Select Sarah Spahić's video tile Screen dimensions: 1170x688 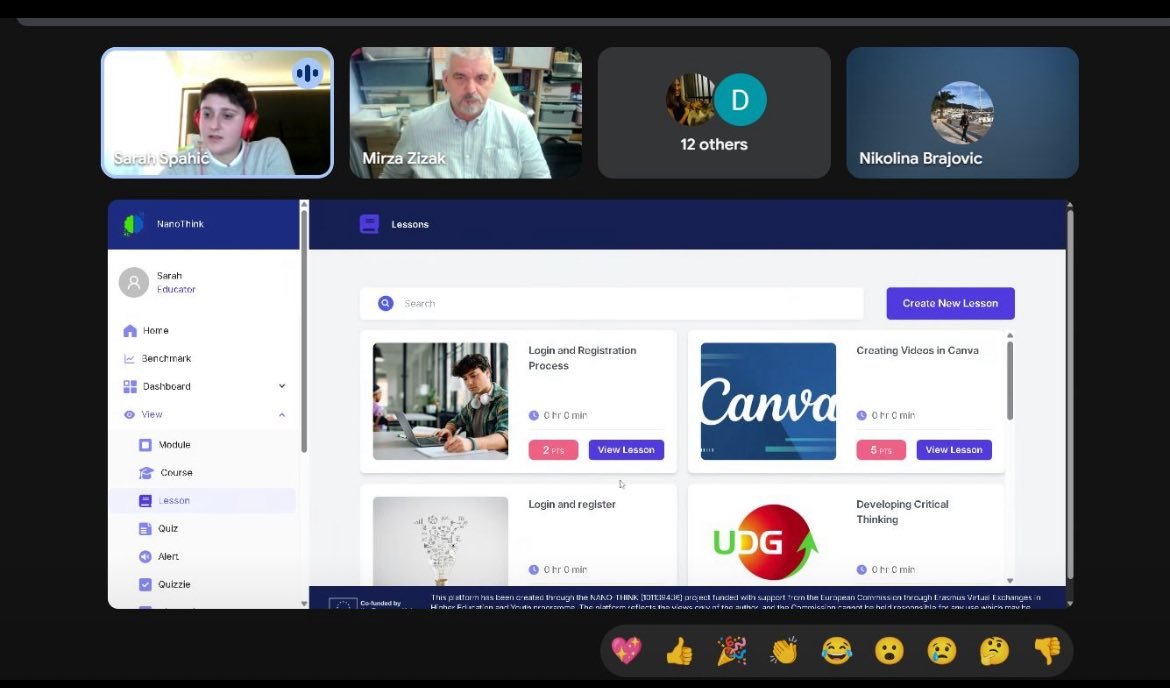pos(217,113)
